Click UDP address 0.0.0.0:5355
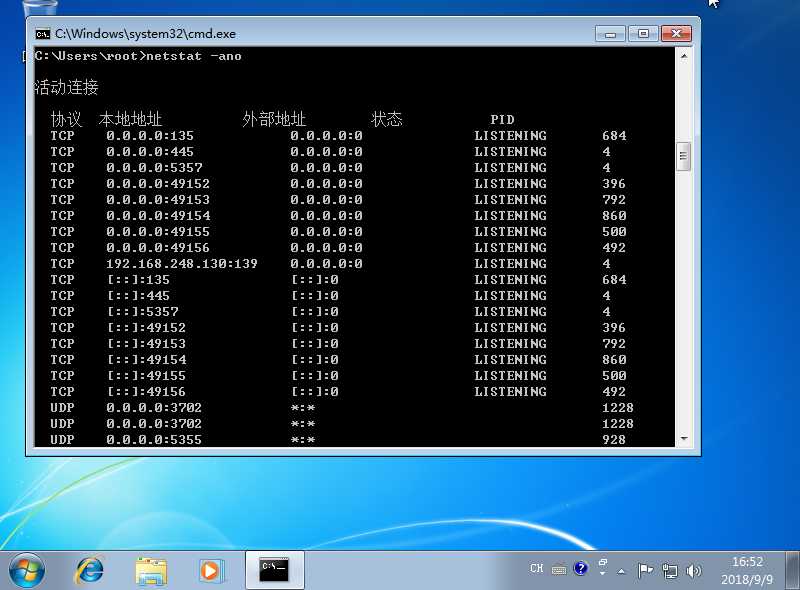 [154, 439]
